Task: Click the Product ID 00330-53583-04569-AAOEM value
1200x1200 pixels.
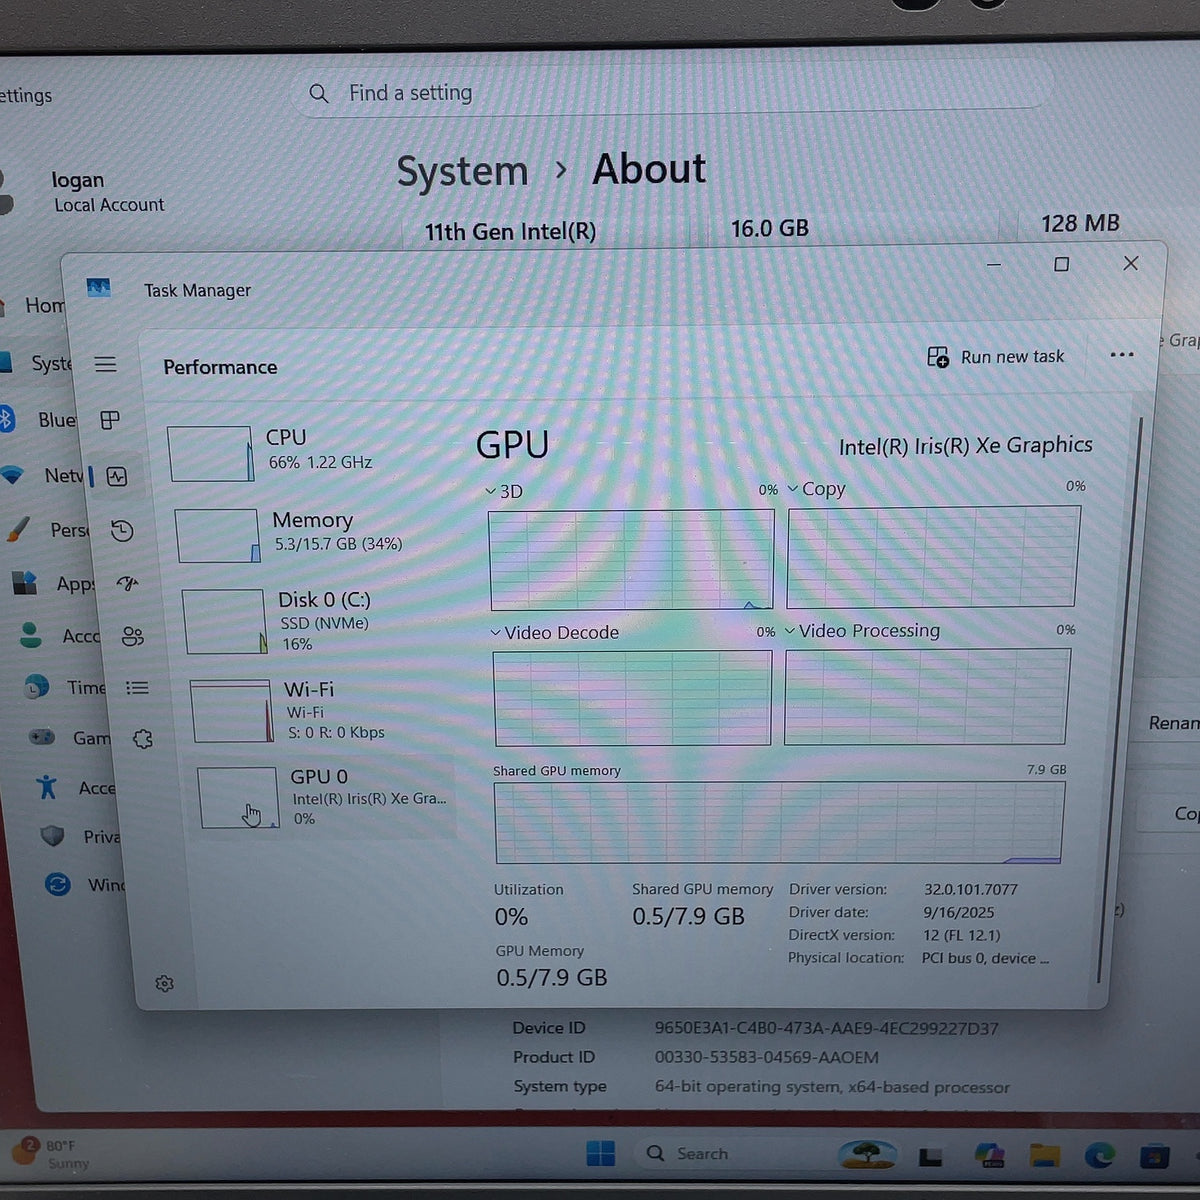Action: click(766, 1057)
